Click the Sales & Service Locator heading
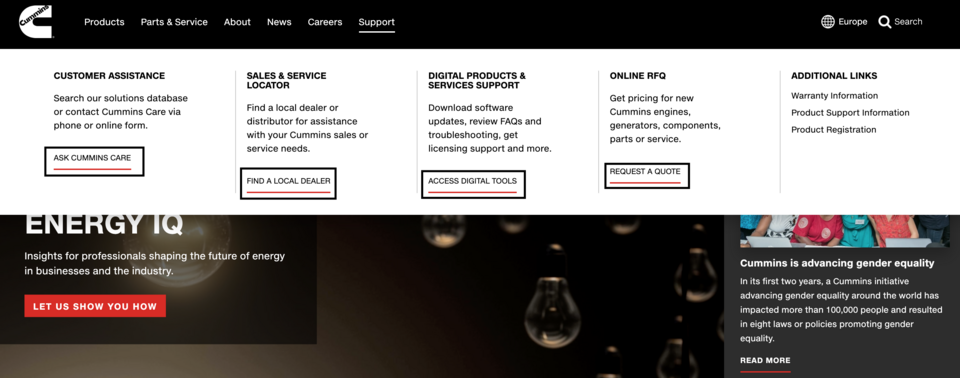This screenshot has width=960, height=378. 287,81
